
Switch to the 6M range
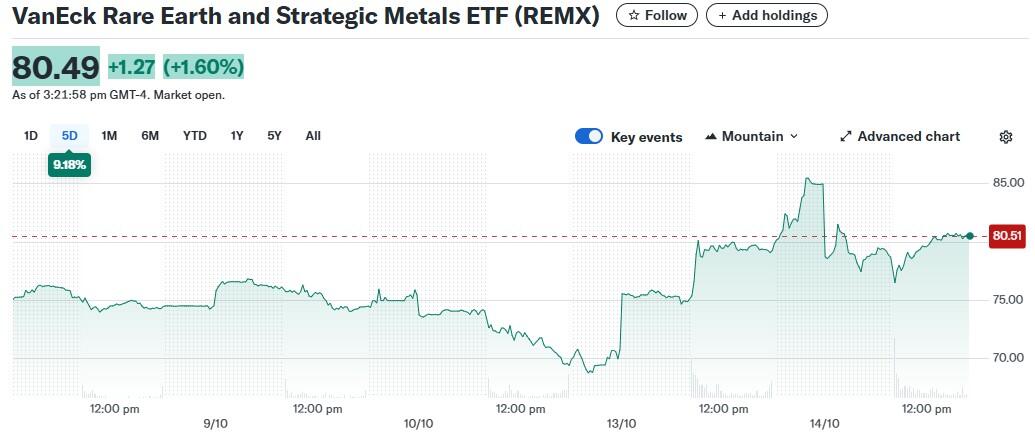[x=150, y=136]
